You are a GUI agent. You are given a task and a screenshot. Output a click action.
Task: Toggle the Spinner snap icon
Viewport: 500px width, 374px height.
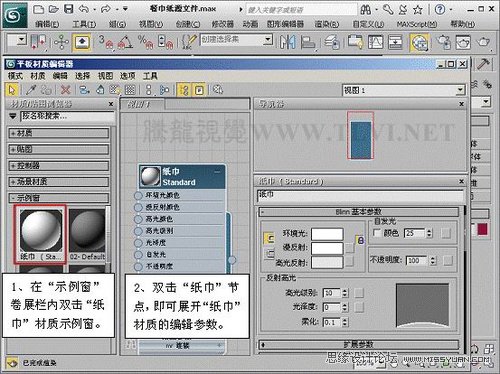click(x=166, y=42)
